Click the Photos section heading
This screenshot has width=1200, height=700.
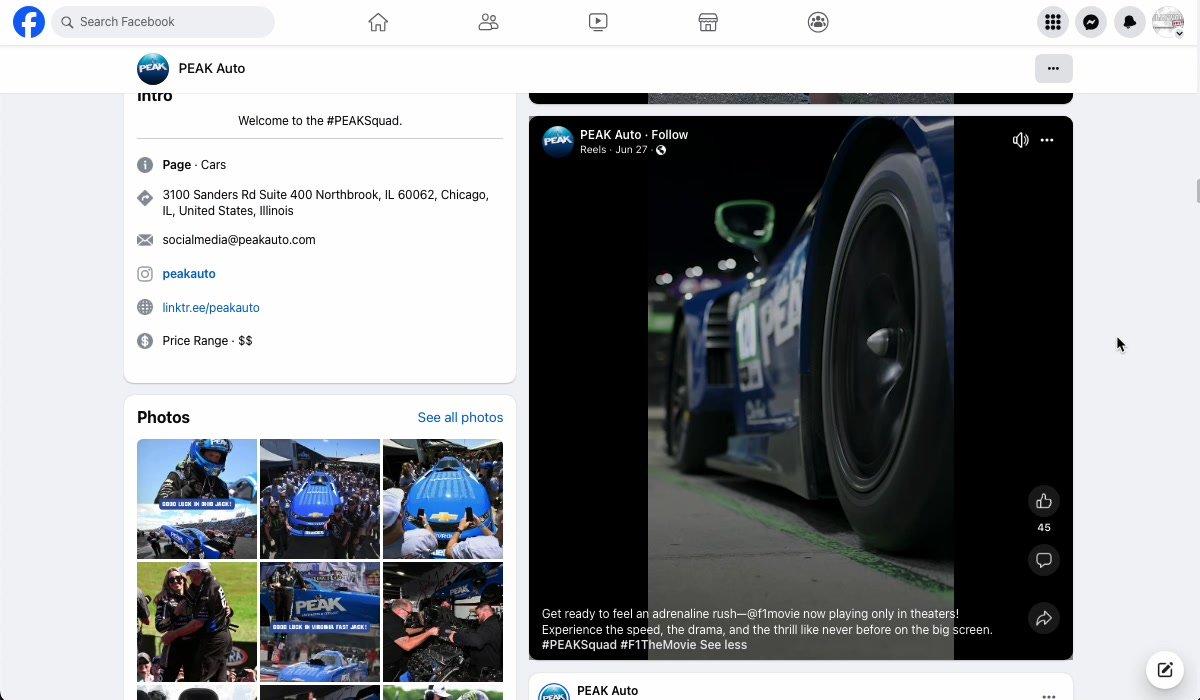click(163, 417)
